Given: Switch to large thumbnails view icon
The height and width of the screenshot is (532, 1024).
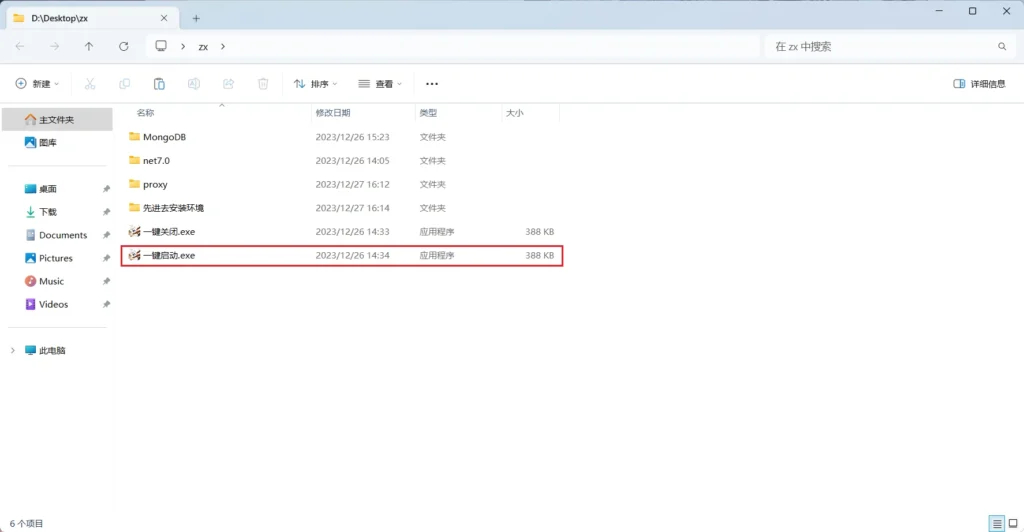Looking at the screenshot, I should pos(1013,523).
